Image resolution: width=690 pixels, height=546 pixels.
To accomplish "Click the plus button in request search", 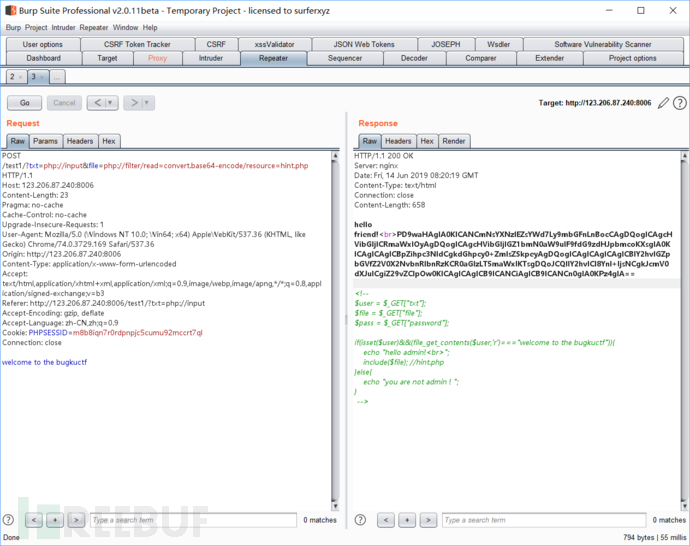I will pyautogui.click(x=55, y=520).
